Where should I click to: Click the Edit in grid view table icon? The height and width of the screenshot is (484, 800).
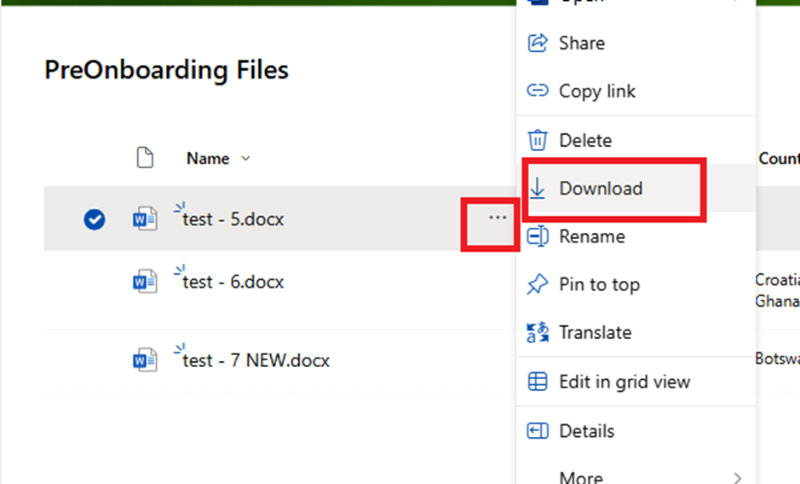[537, 381]
